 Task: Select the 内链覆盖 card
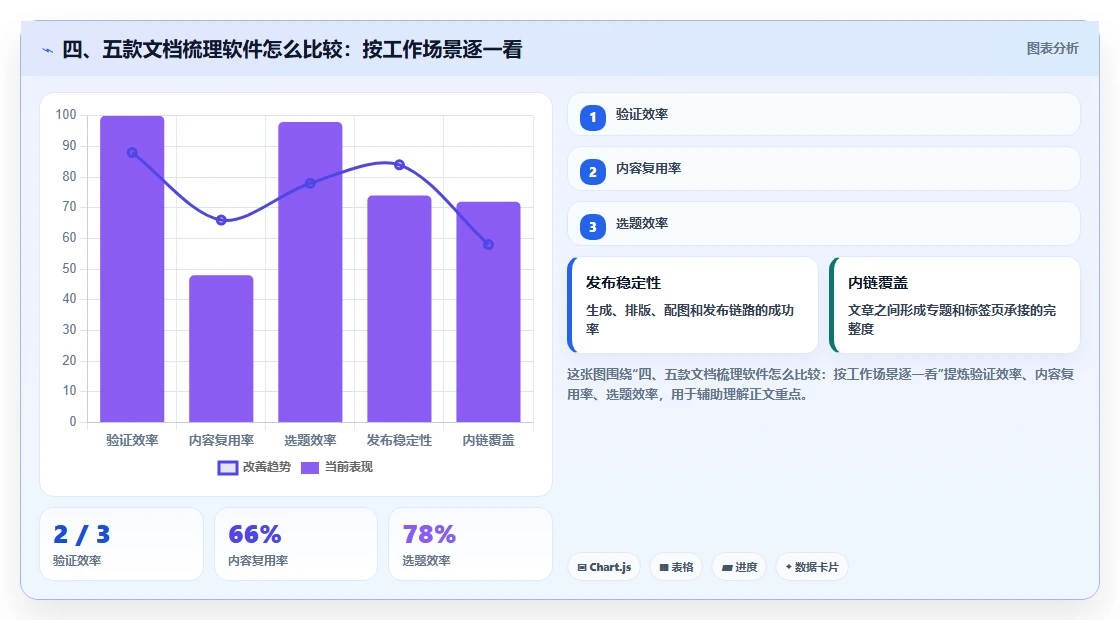click(954, 305)
